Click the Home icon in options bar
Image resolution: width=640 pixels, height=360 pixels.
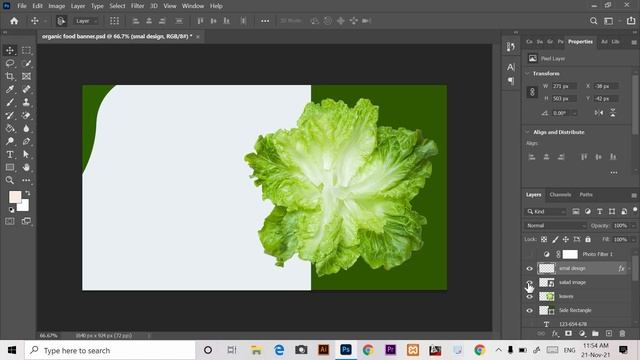pos(14,21)
